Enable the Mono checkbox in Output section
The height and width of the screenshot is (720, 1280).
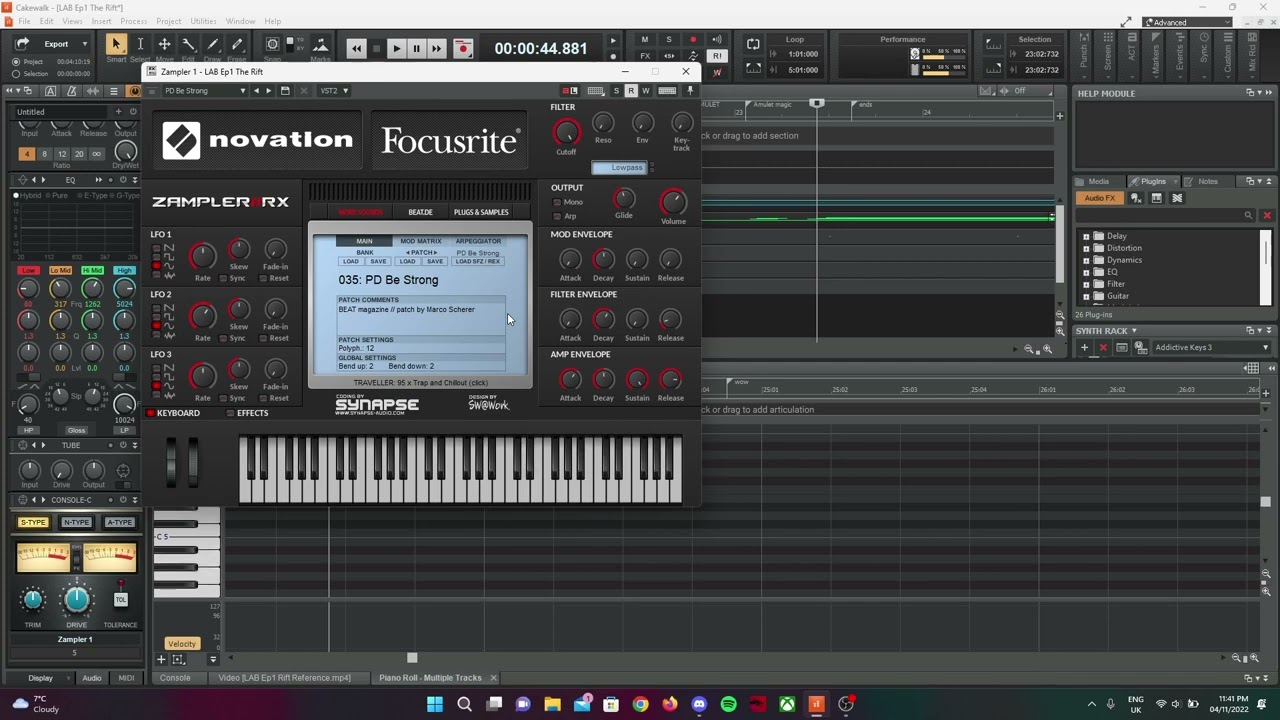pyautogui.click(x=557, y=202)
